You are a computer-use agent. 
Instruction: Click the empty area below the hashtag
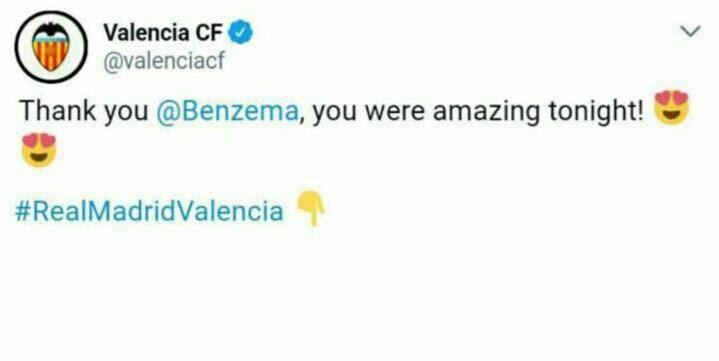(360, 294)
